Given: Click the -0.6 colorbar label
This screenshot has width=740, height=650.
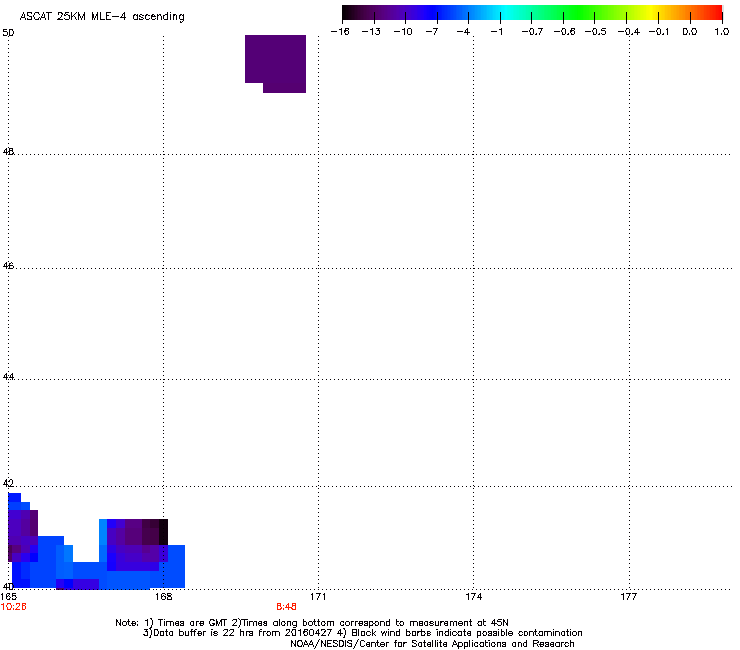Looking at the screenshot, I should pos(564,32).
